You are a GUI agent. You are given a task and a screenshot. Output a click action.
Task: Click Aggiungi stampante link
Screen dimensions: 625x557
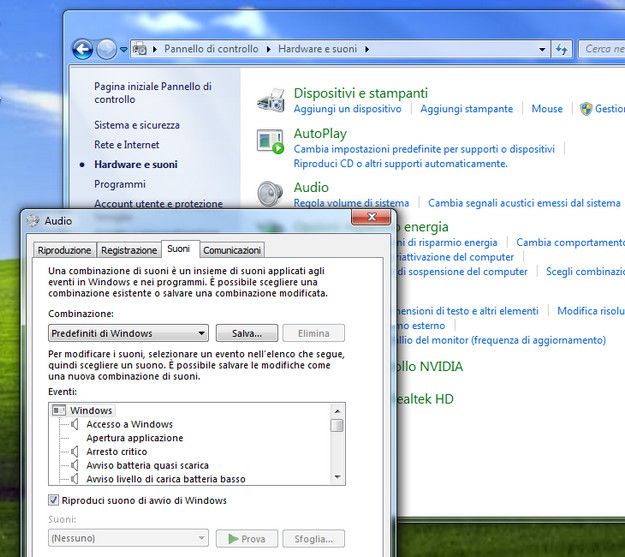(466, 109)
